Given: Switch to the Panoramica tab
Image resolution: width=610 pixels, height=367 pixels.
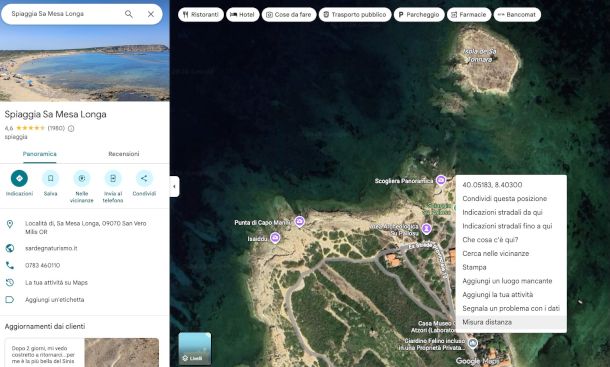Looking at the screenshot, I should tap(39, 154).
